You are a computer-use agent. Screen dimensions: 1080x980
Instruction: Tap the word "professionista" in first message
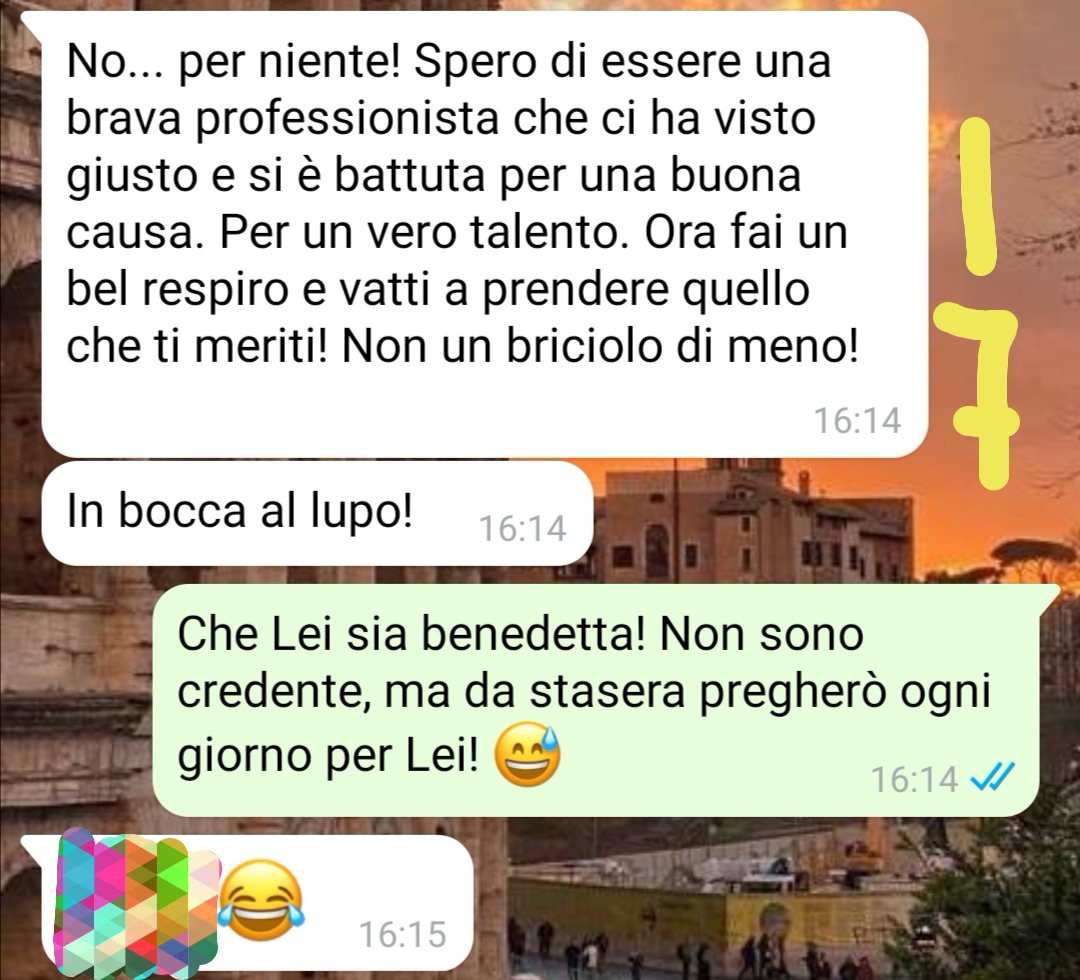point(347,118)
